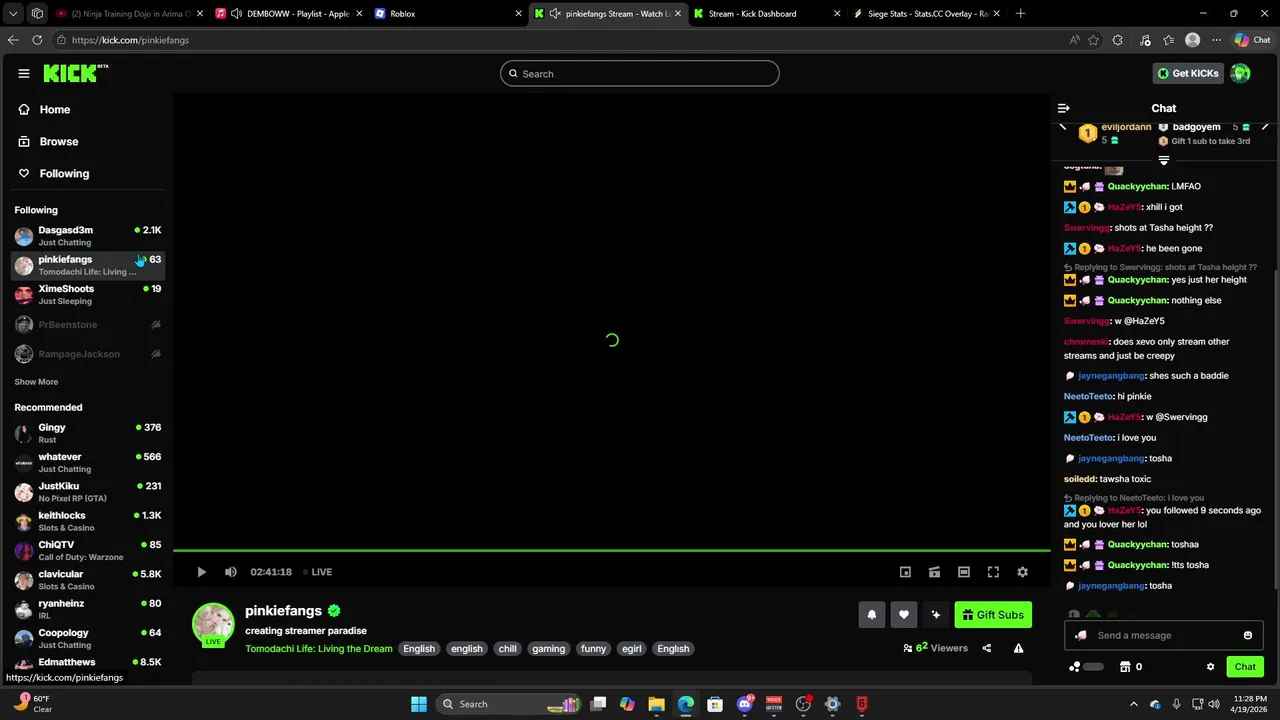Expand the gift leaderboard dropdown

click(1164, 160)
